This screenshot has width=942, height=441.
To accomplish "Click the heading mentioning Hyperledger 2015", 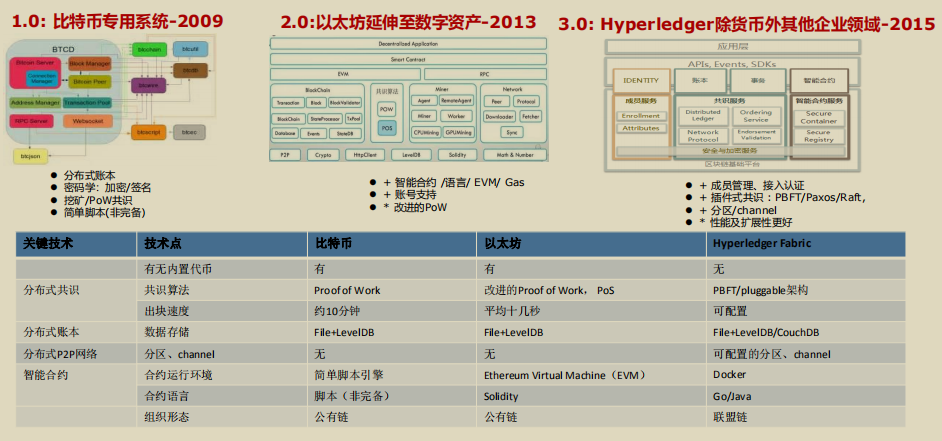I will coord(746,24).
